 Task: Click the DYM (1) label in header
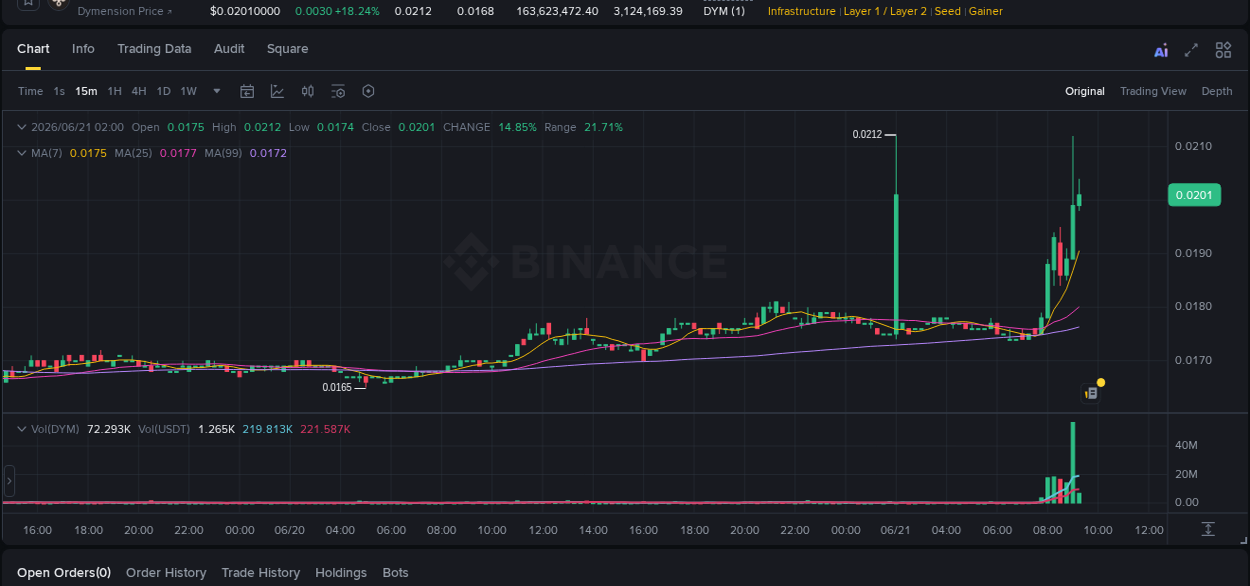[724, 11]
